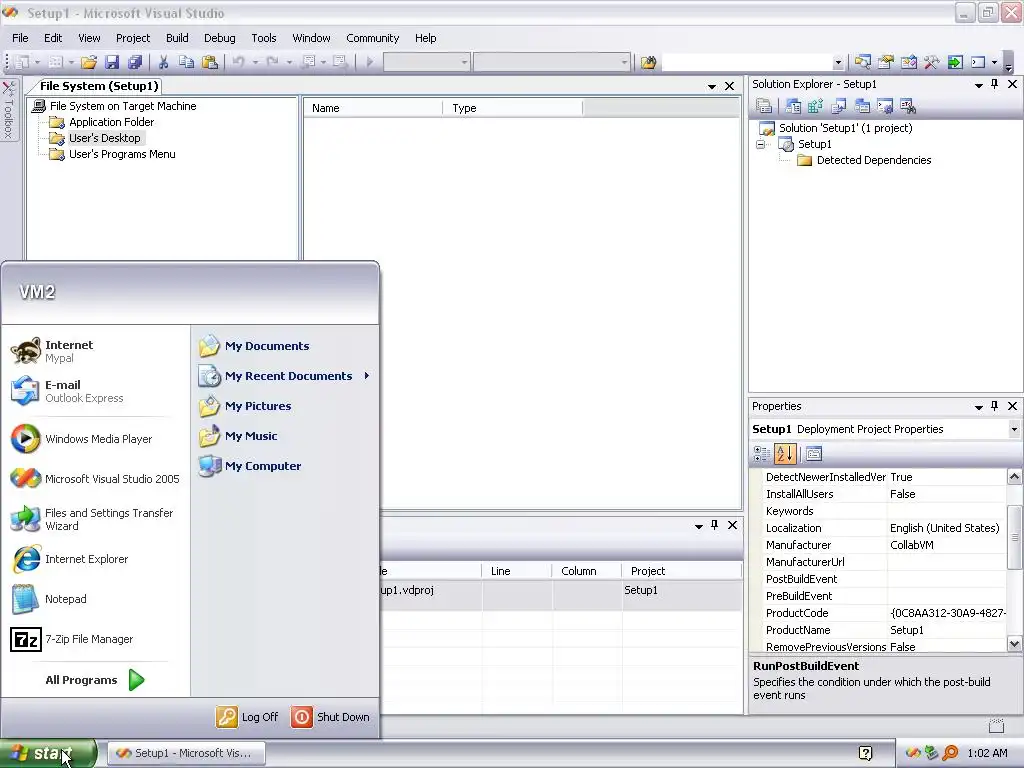Open the Community menu
Image resolution: width=1024 pixels, height=768 pixels.
click(372, 38)
